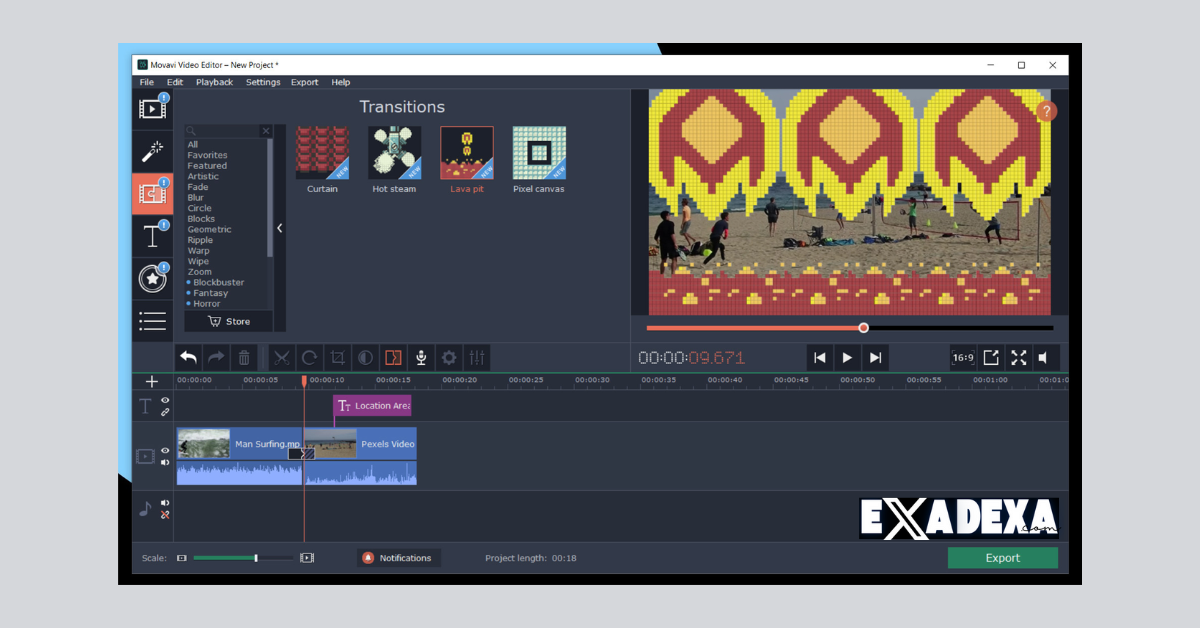Select the Lava pit transition thumbnail
The image size is (1200, 628).
tap(466, 152)
